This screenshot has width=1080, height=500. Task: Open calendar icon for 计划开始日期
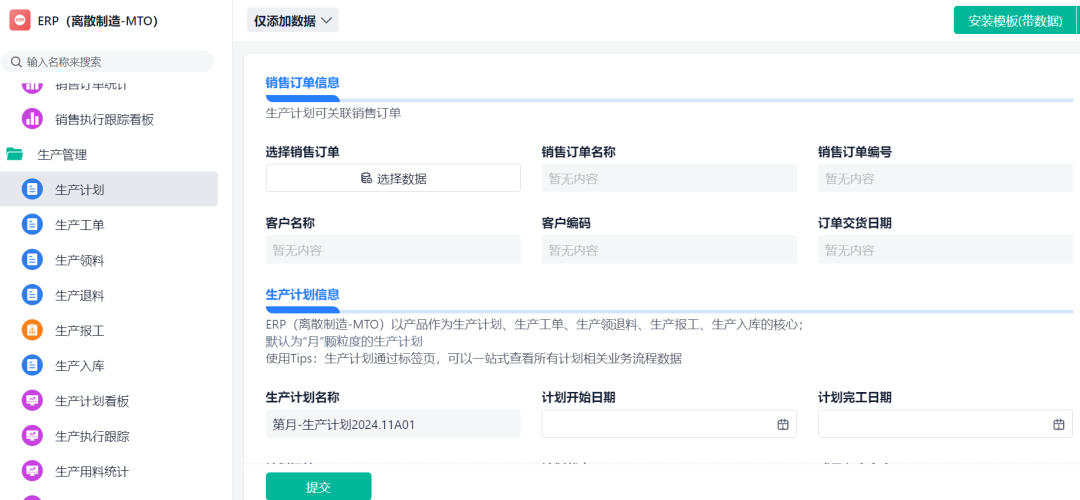pos(783,425)
